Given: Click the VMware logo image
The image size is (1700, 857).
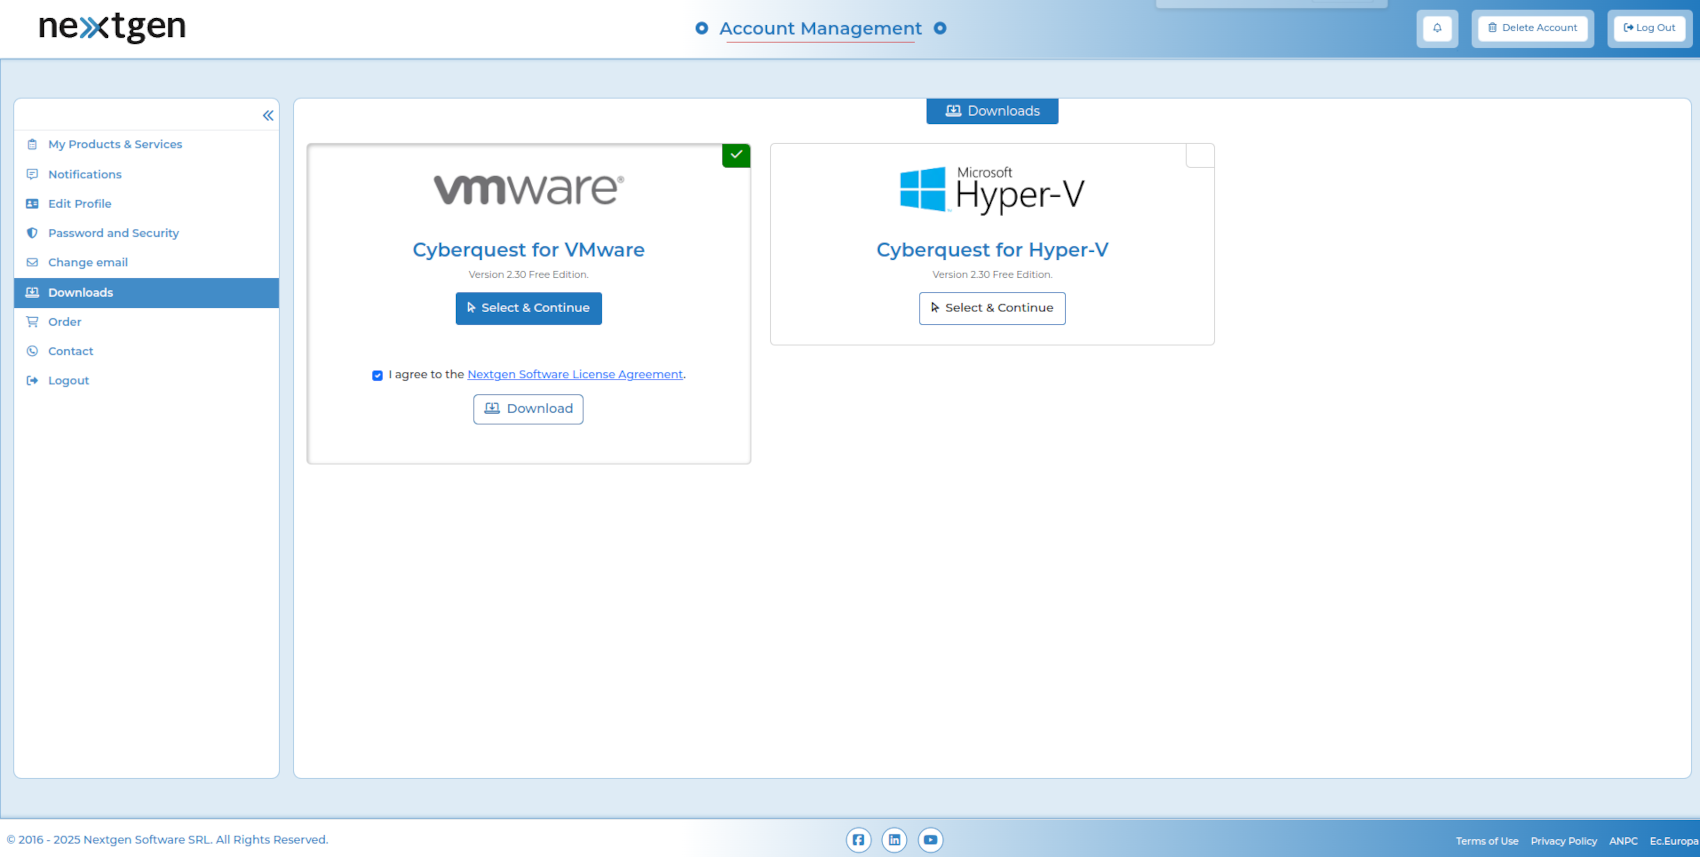Looking at the screenshot, I should click(x=528, y=189).
